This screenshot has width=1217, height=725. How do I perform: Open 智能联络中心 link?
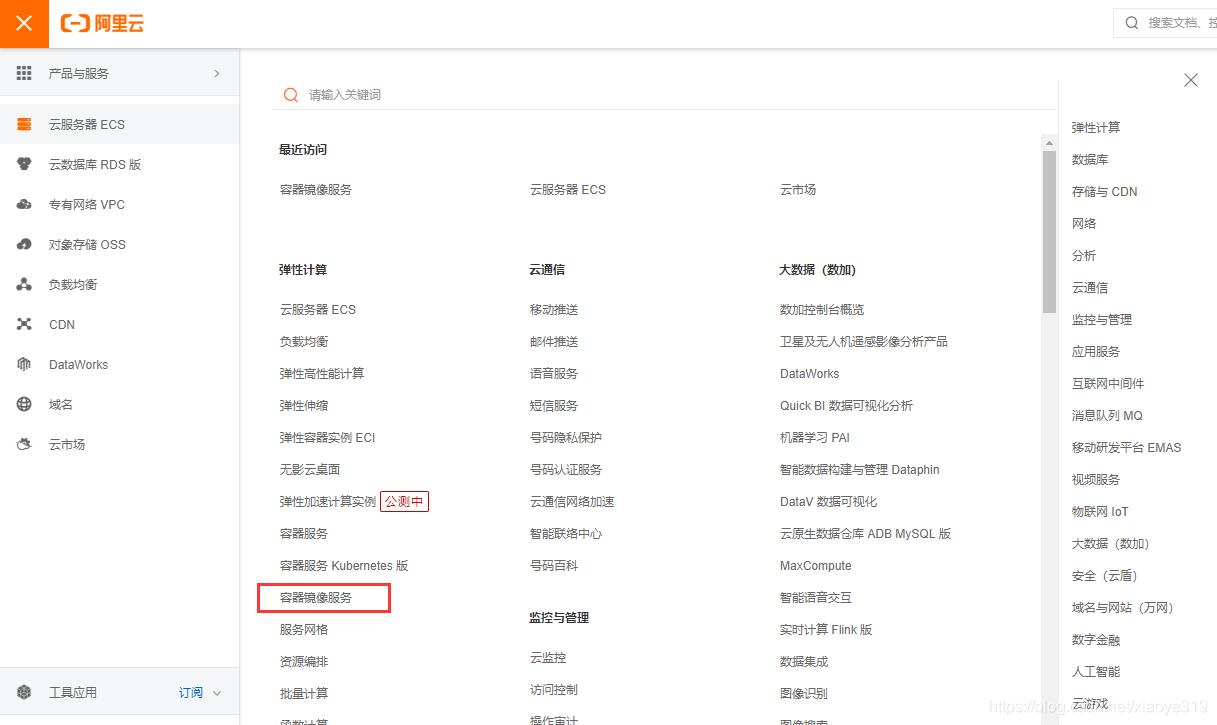(x=566, y=533)
